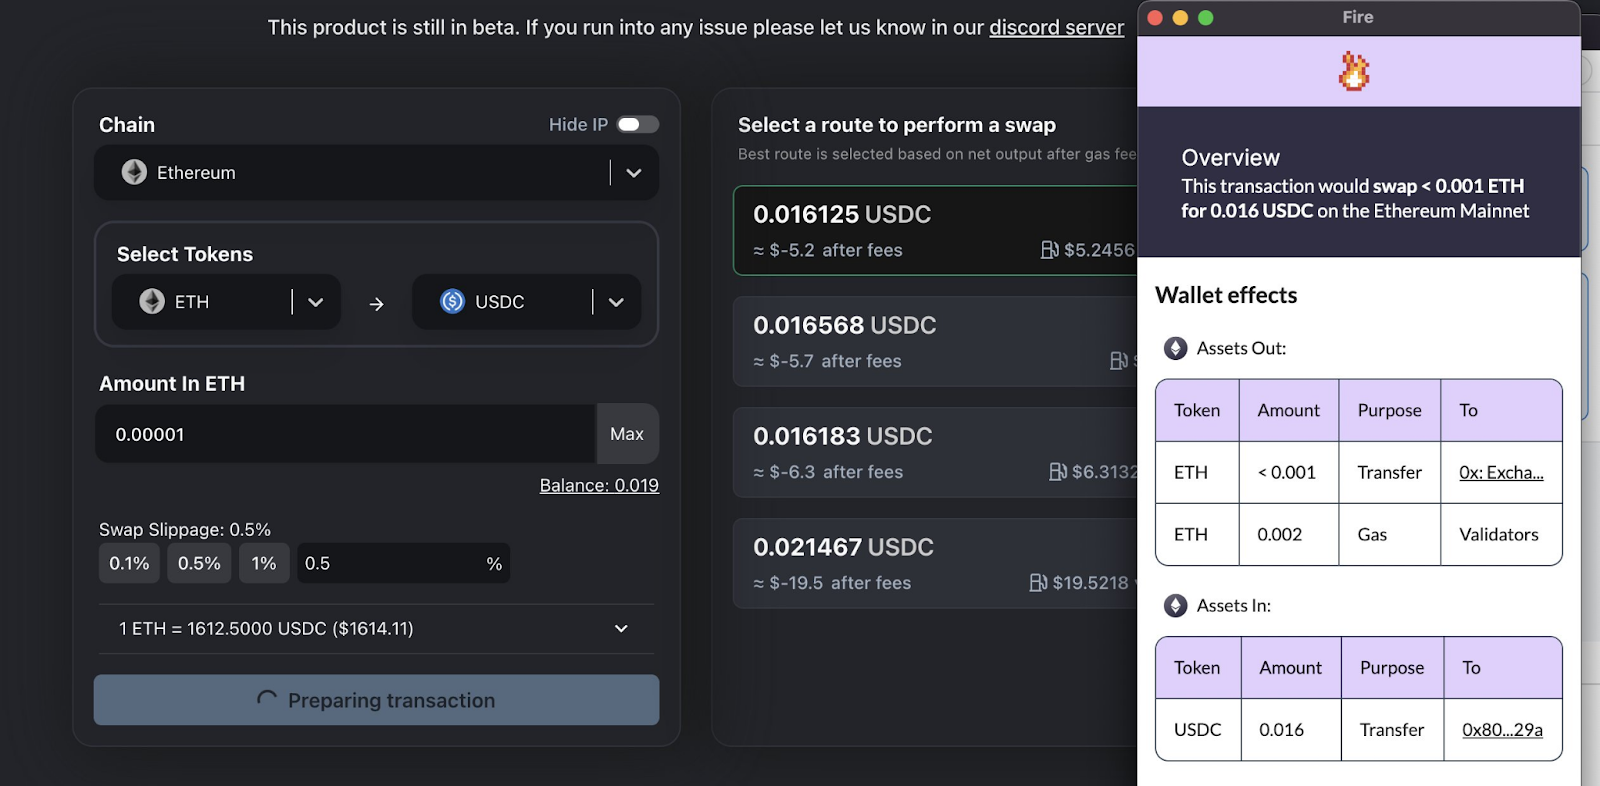The height and width of the screenshot is (786, 1600).
Task: Click the ETH token icon in Select Tokens
Action: pyautogui.click(x=152, y=301)
